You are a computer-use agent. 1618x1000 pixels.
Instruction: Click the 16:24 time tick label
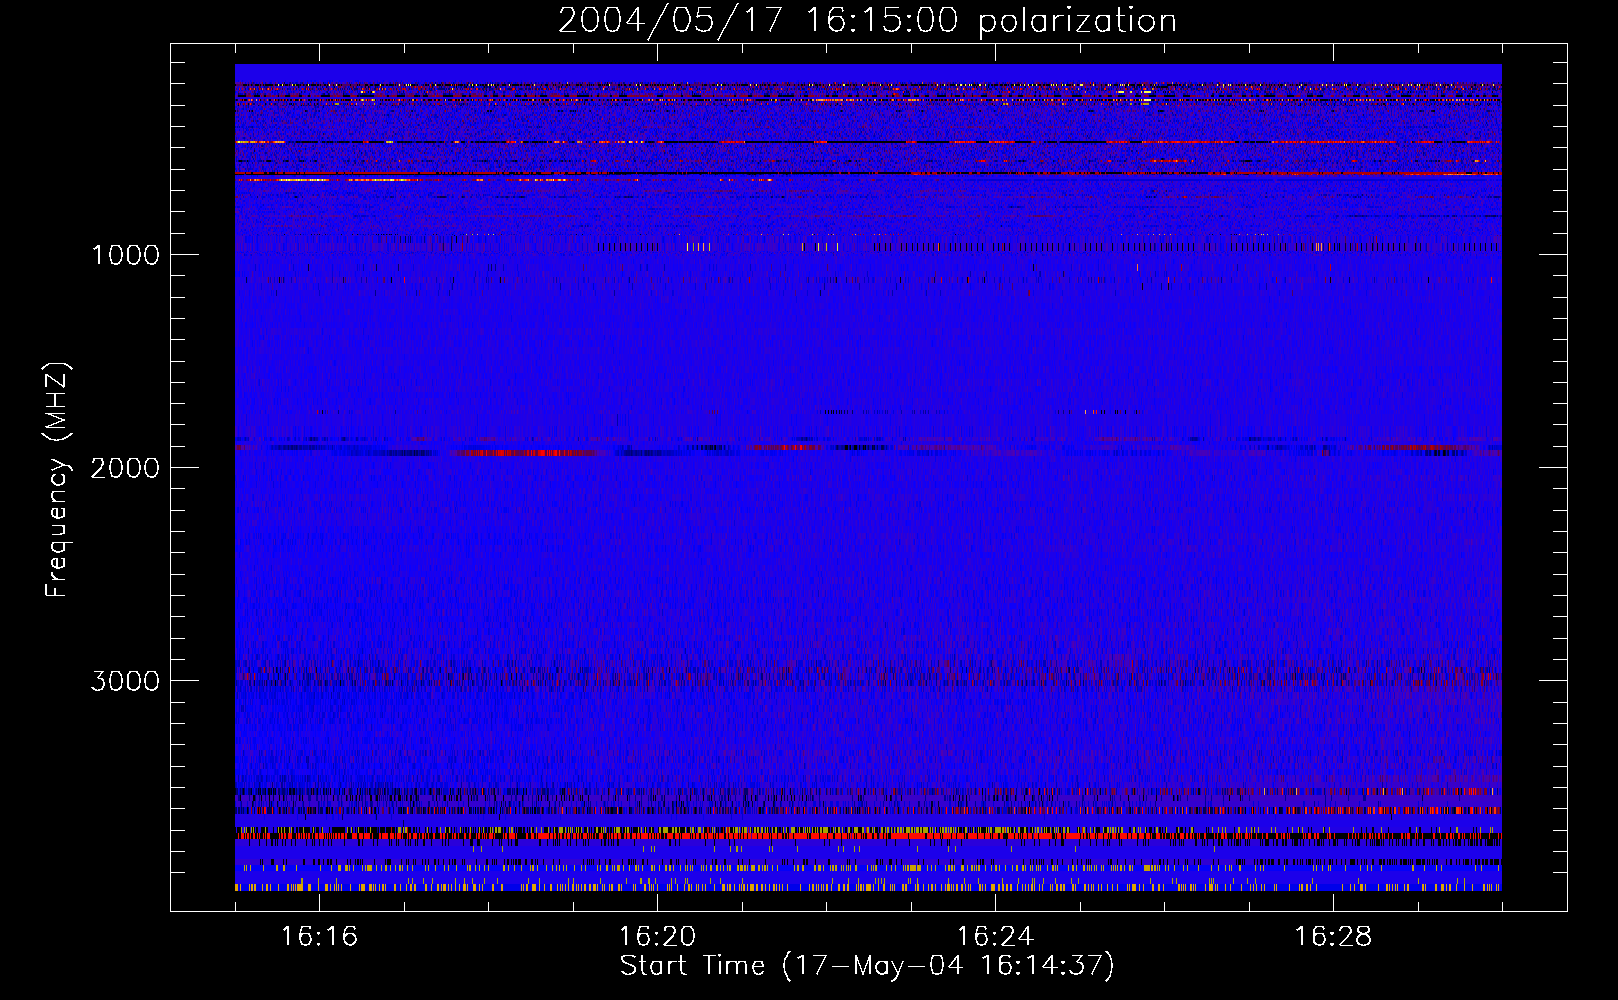coord(995,937)
